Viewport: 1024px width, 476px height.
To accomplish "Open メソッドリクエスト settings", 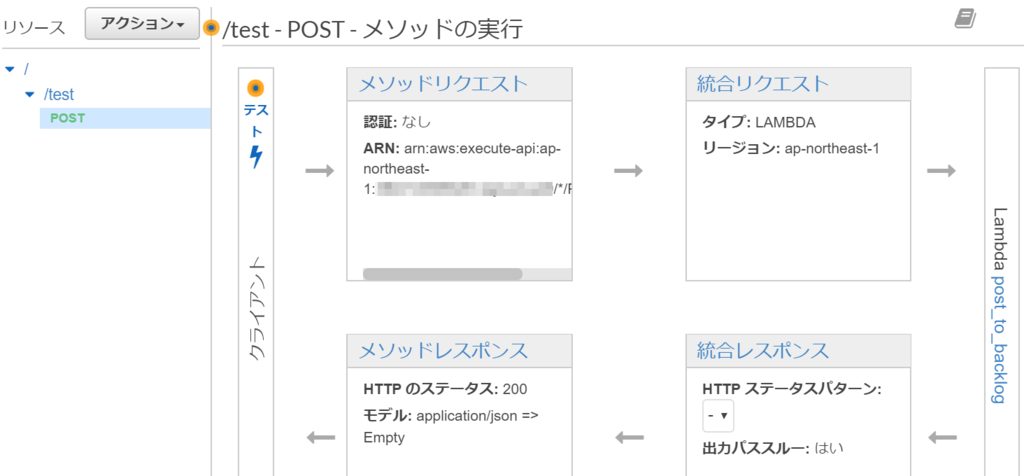I will pyautogui.click(x=443, y=84).
